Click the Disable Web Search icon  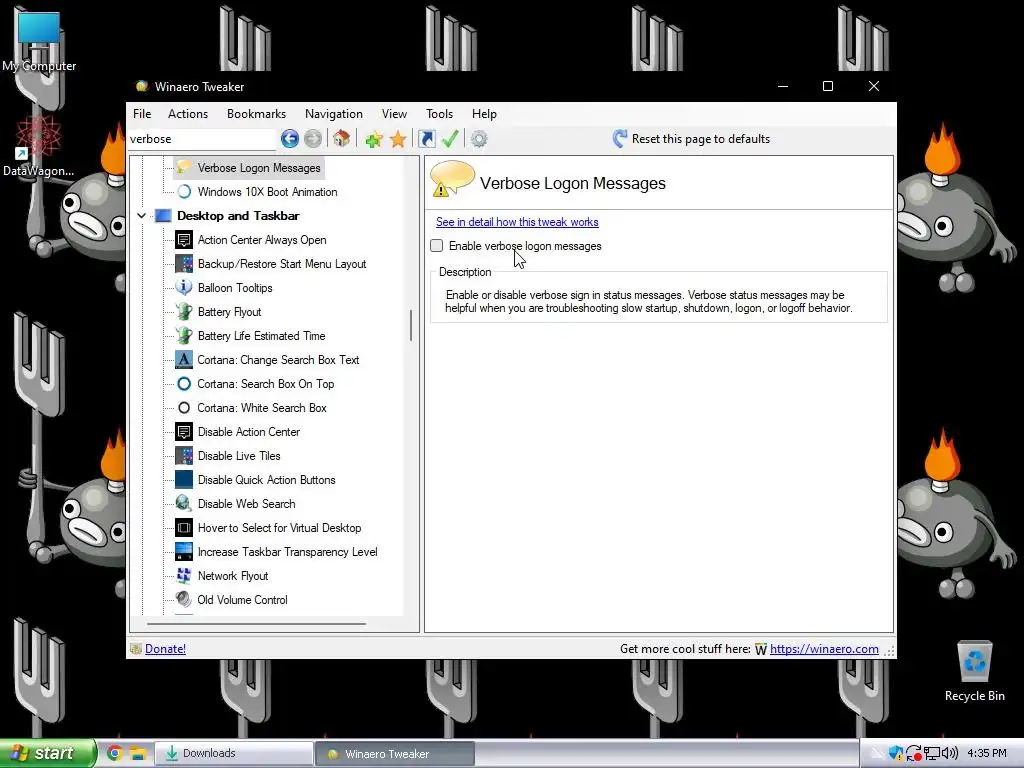tap(184, 504)
